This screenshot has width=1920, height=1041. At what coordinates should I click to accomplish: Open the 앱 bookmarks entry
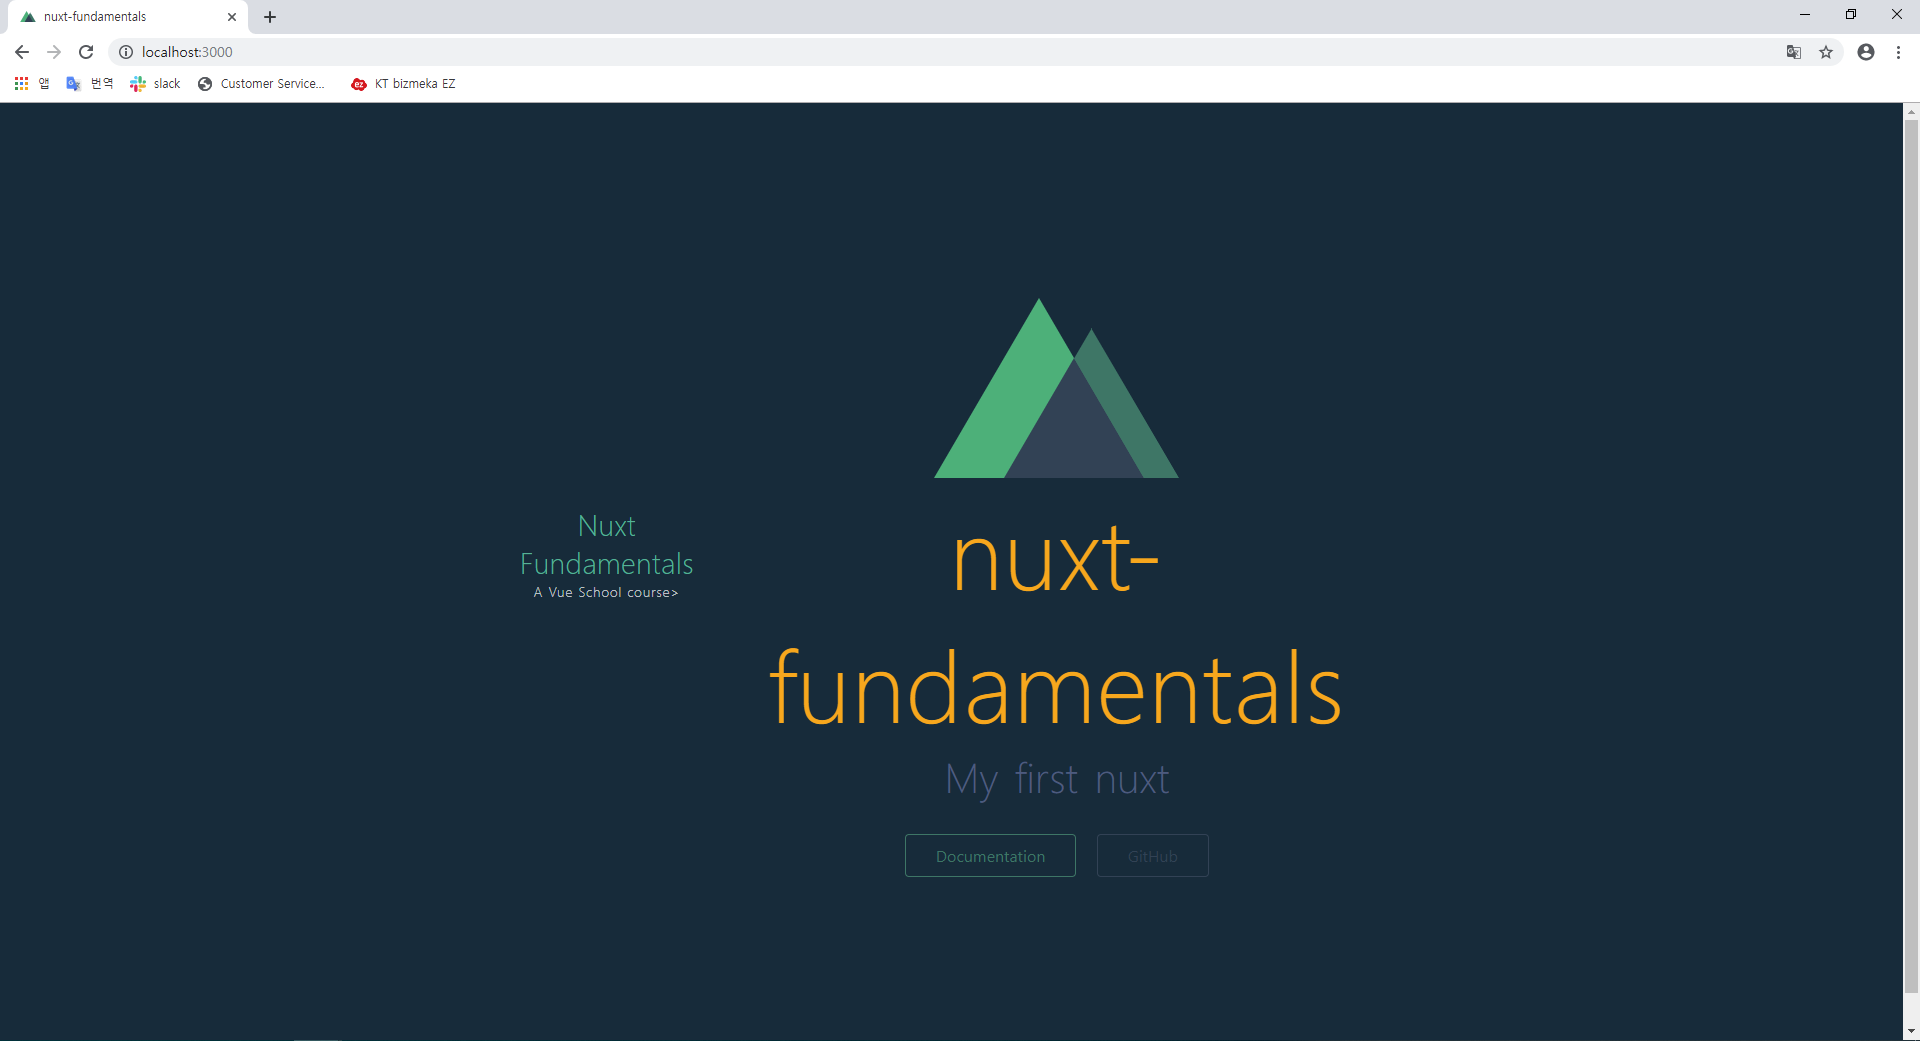43,84
